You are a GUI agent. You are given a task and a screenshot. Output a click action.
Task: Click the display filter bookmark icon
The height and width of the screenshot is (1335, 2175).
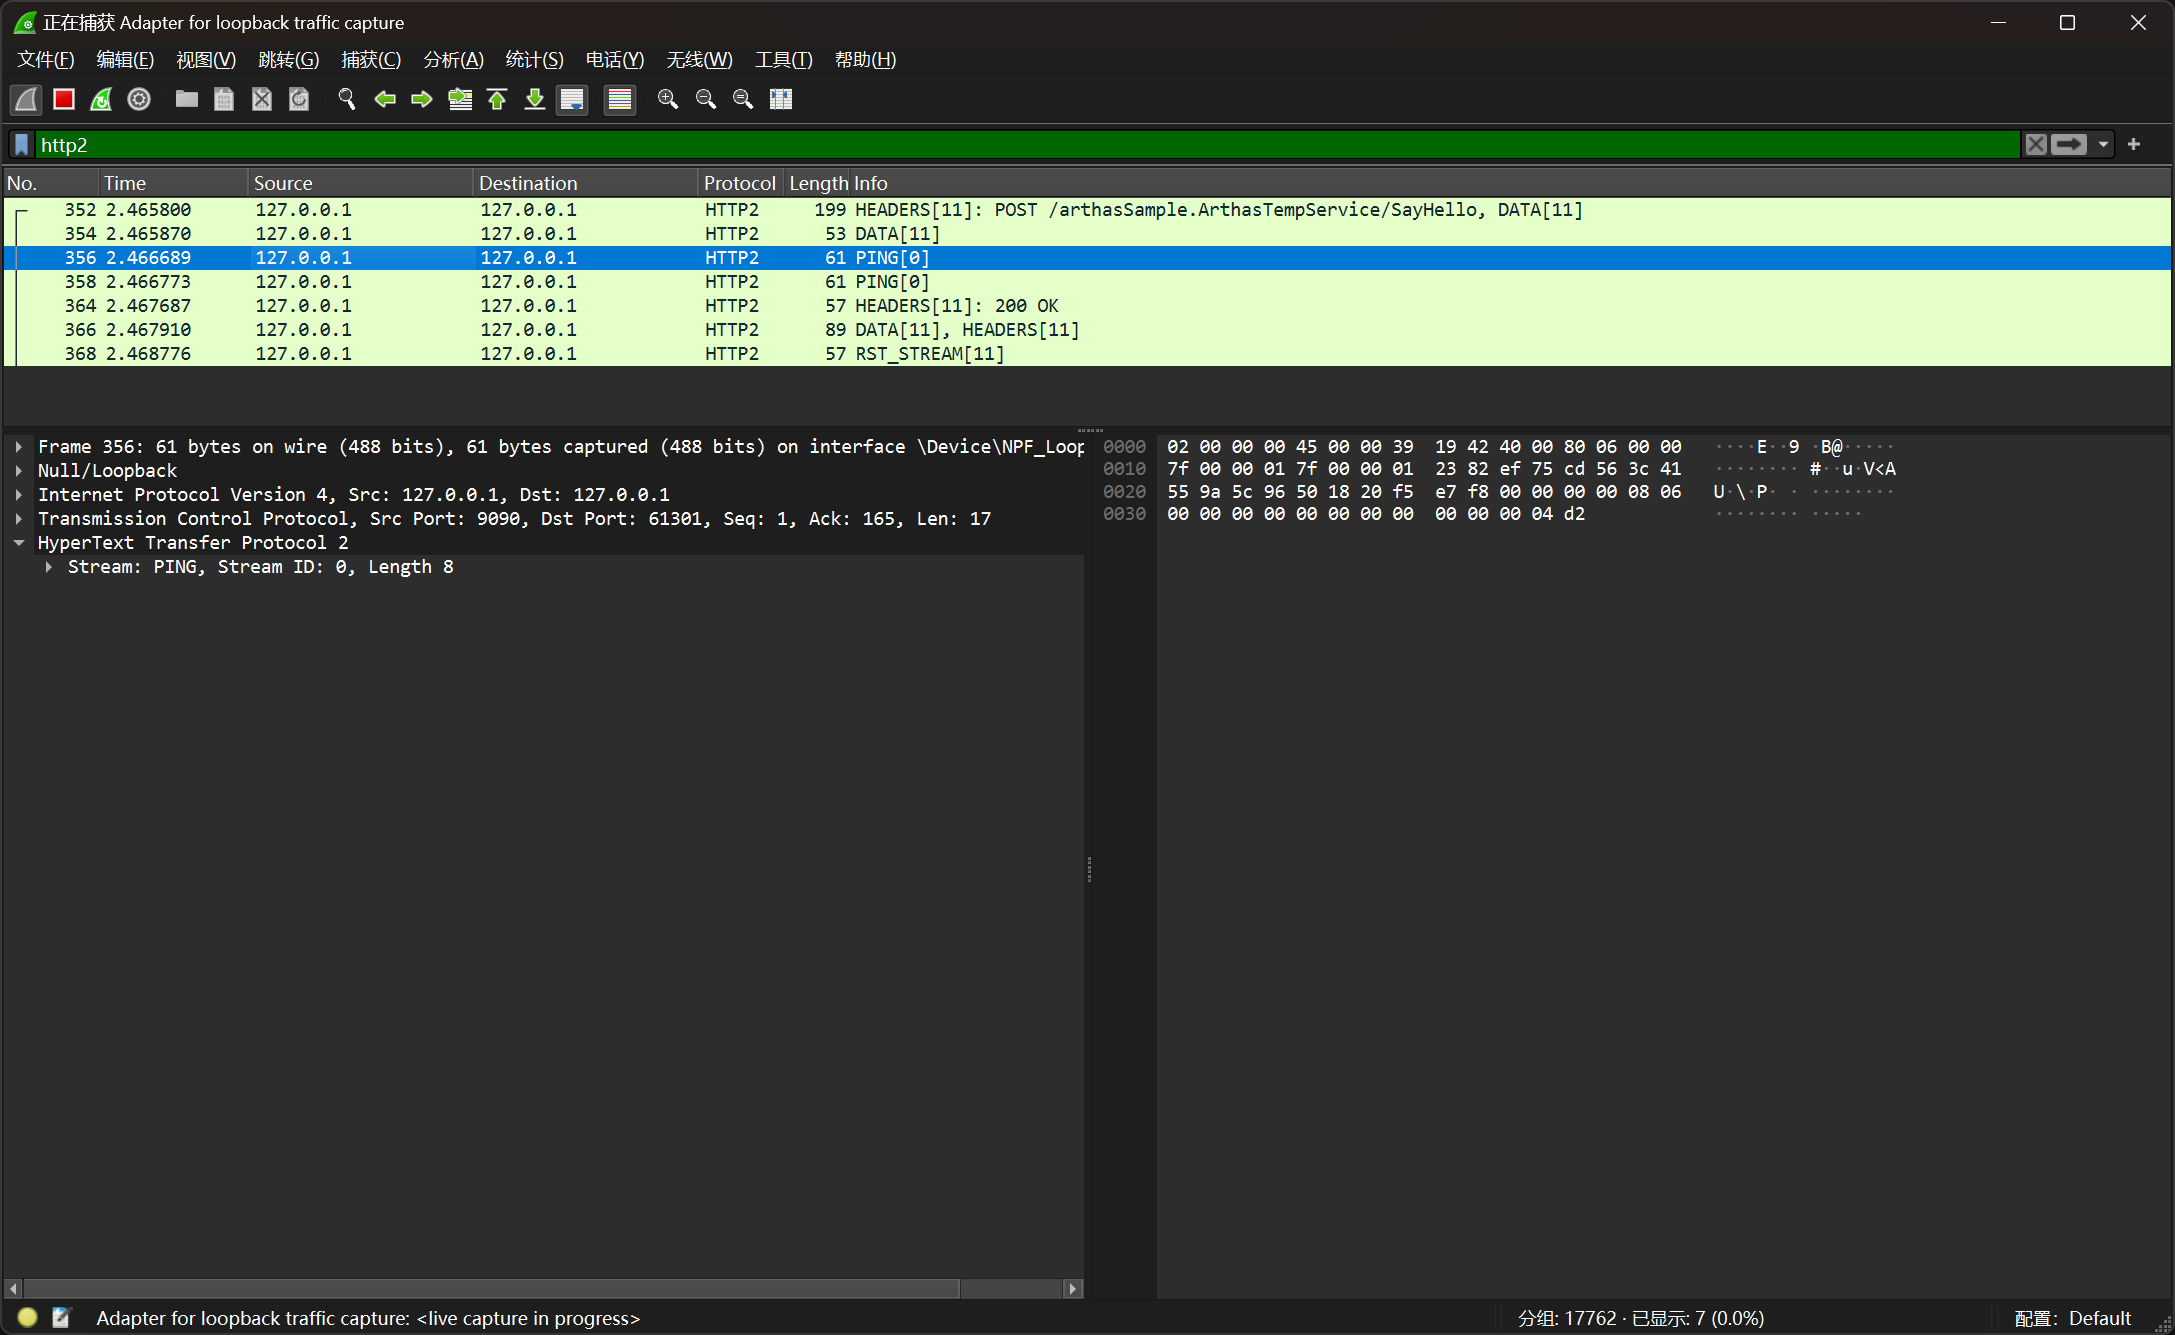tap(22, 145)
